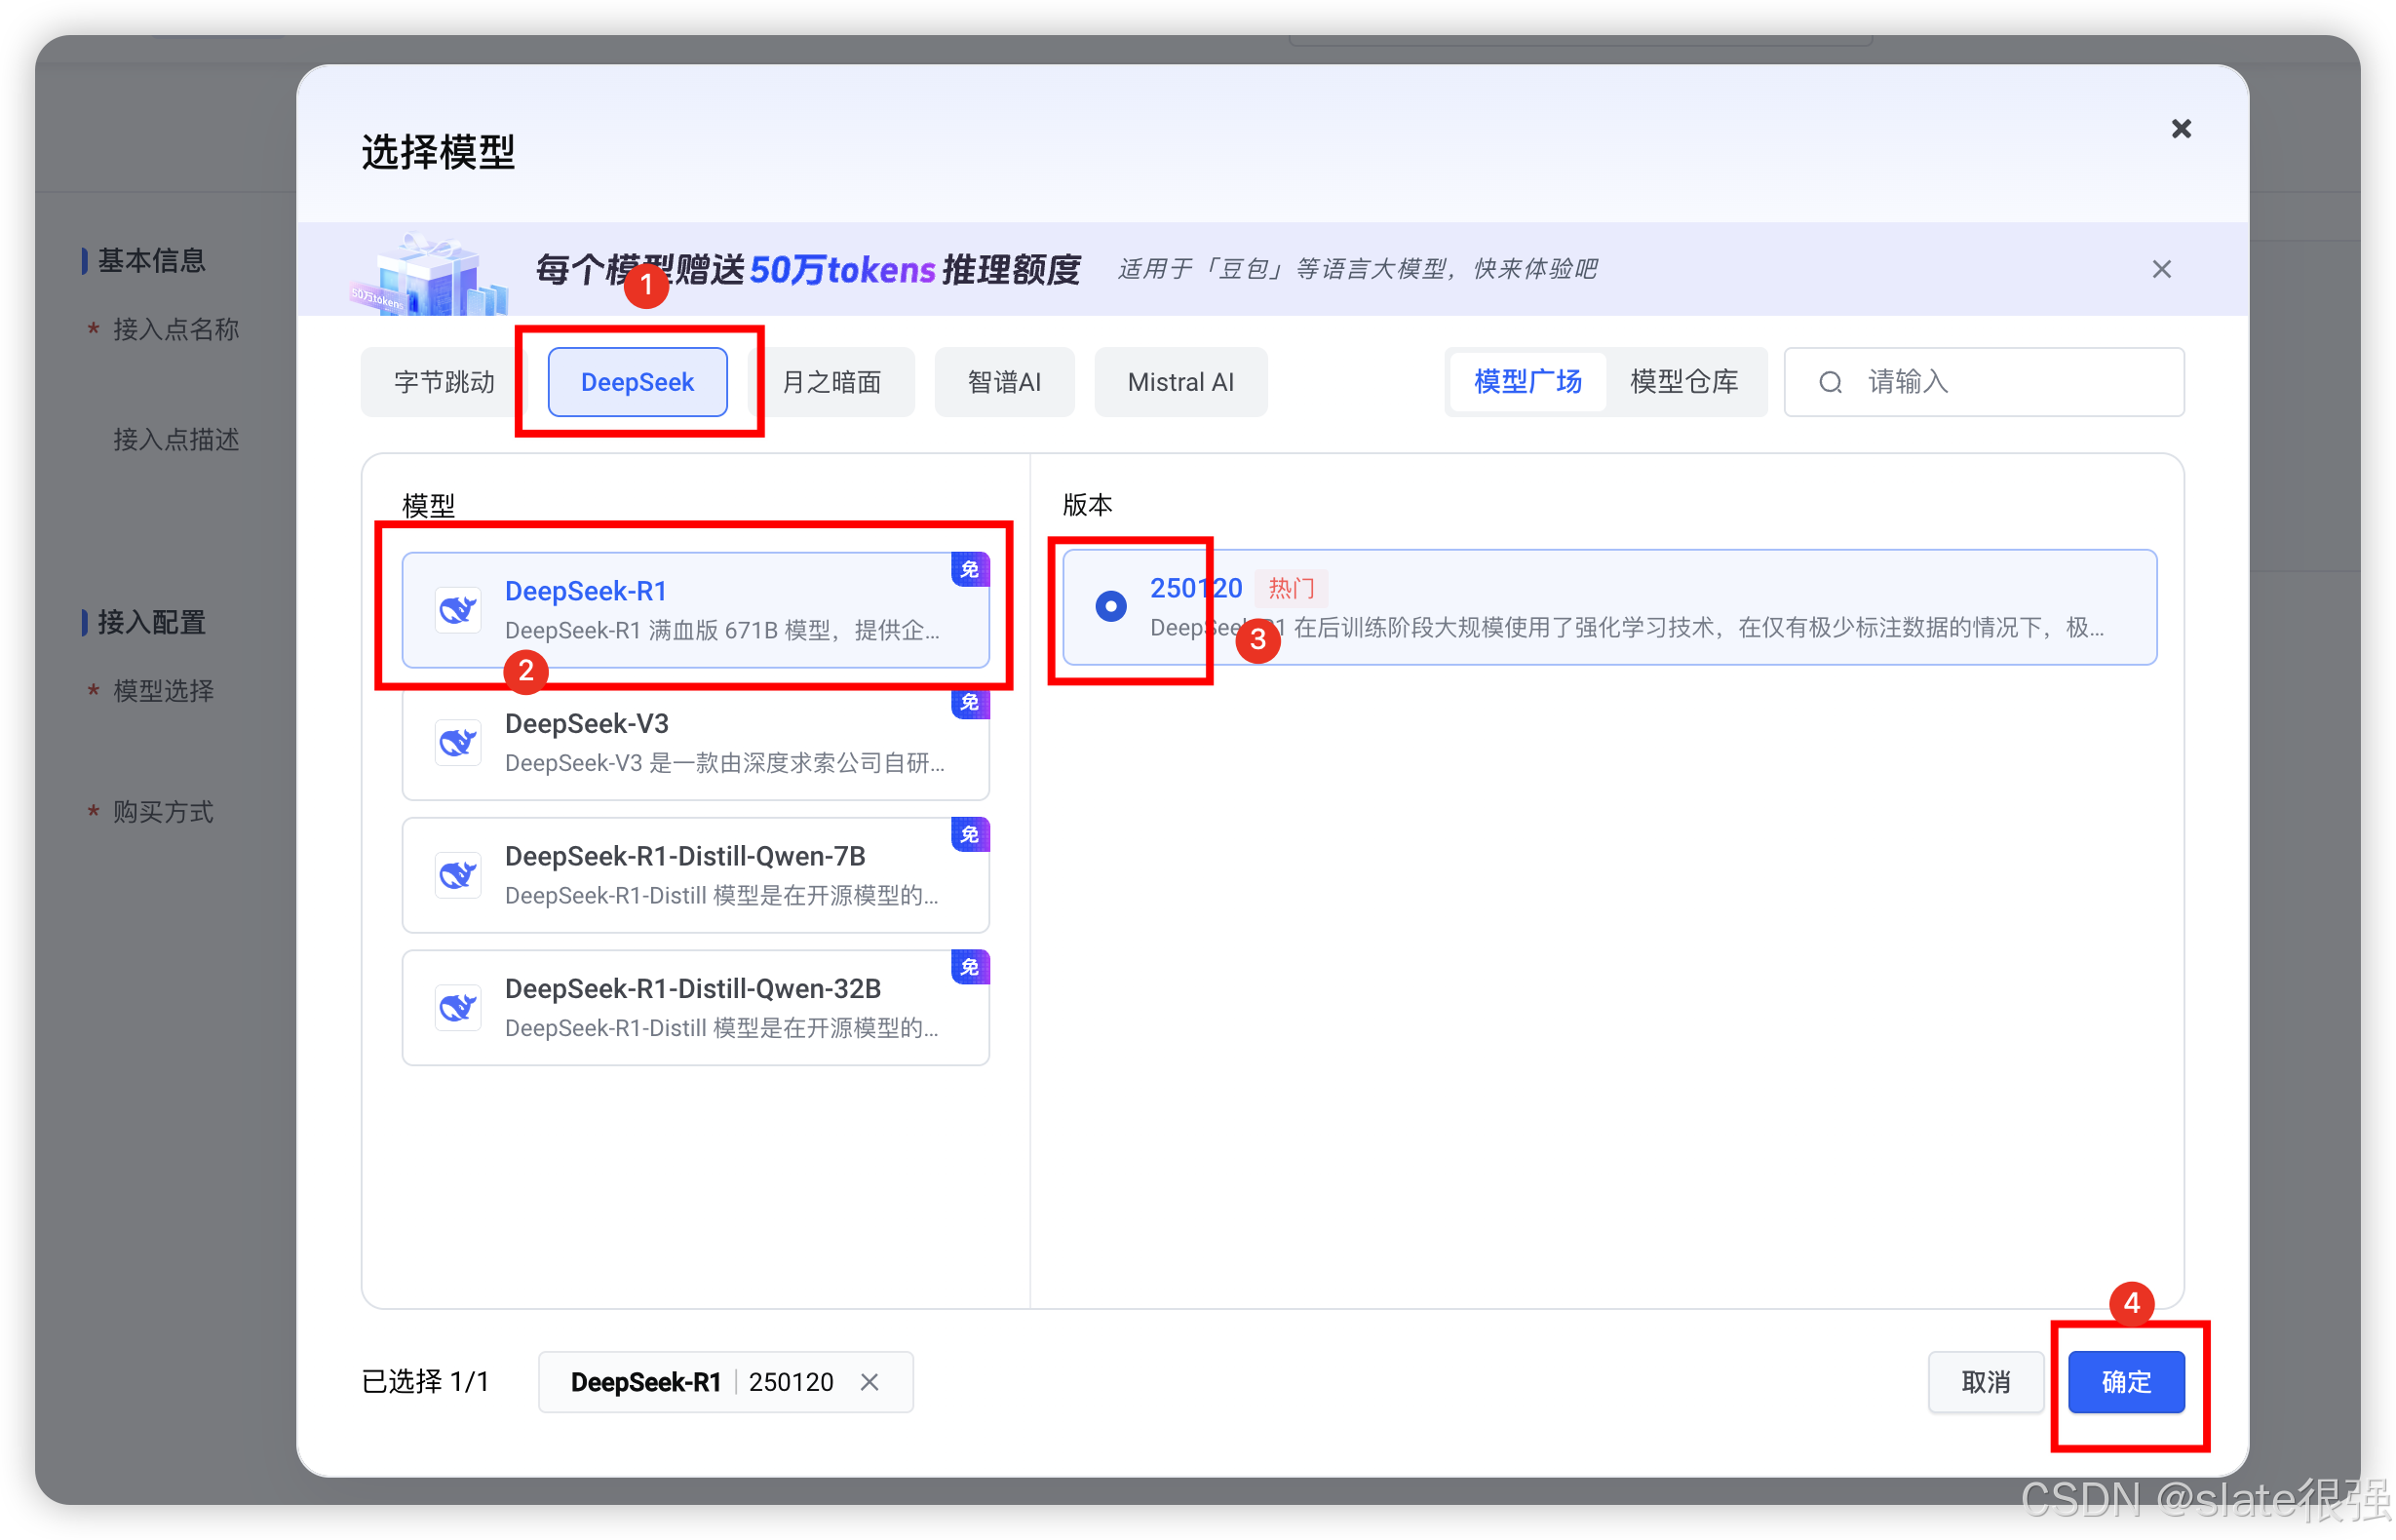The height and width of the screenshot is (1540, 2396).
Task: Click the search magnifier icon
Action: 1830,382
